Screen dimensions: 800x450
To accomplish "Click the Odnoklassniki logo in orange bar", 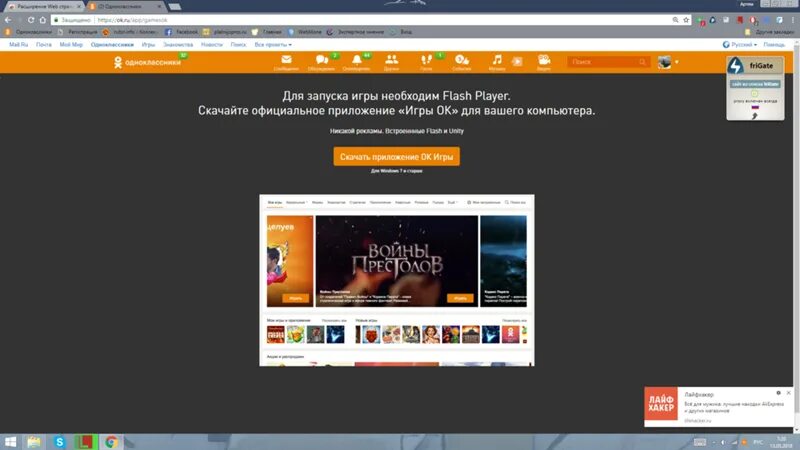I will tap(147, 62).
